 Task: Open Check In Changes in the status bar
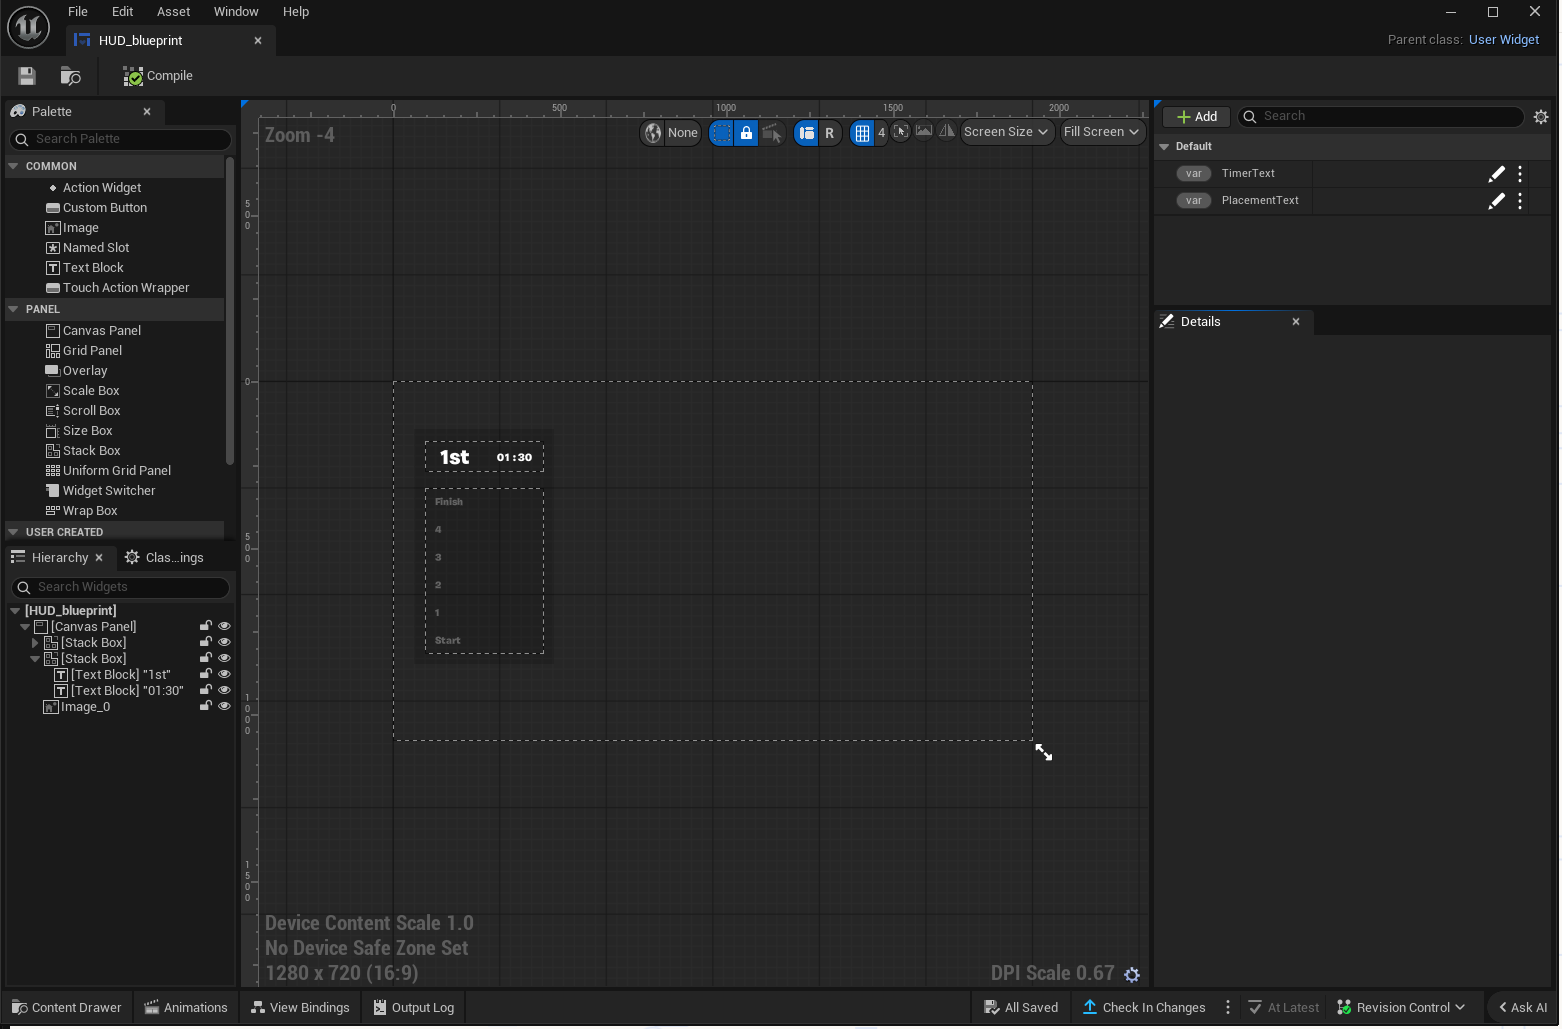tap(1144, 1007)
